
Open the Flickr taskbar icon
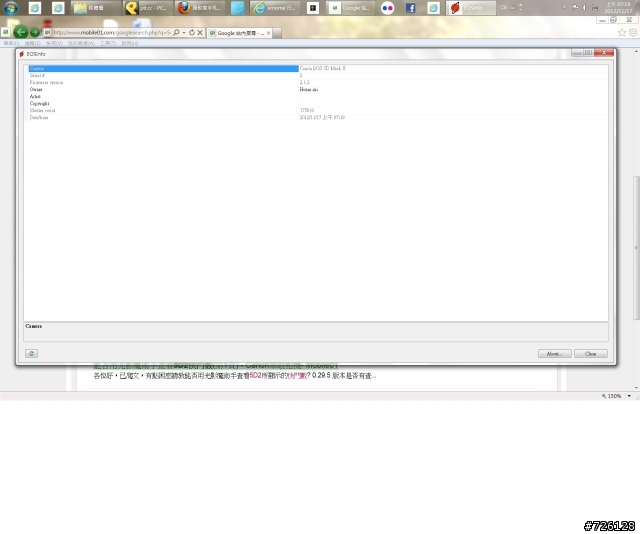[387, 8]
